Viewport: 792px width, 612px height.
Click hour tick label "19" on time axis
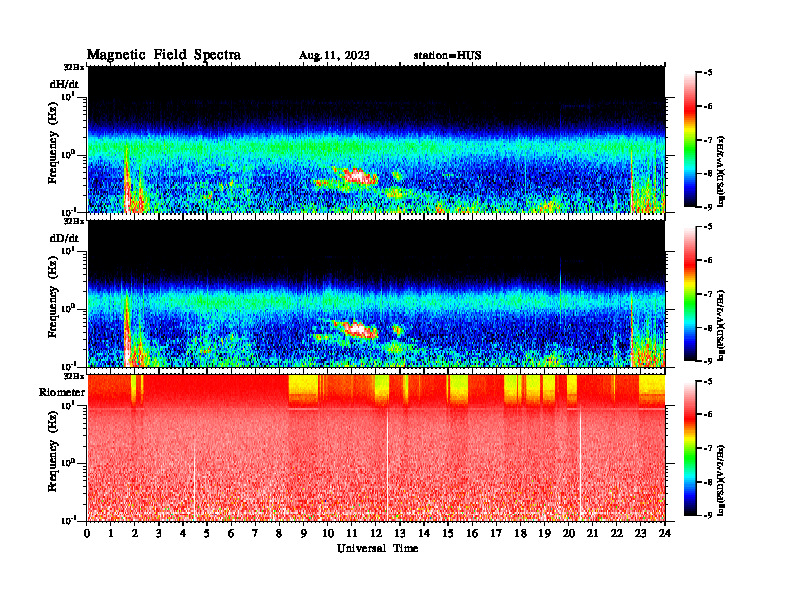(544, 534)
